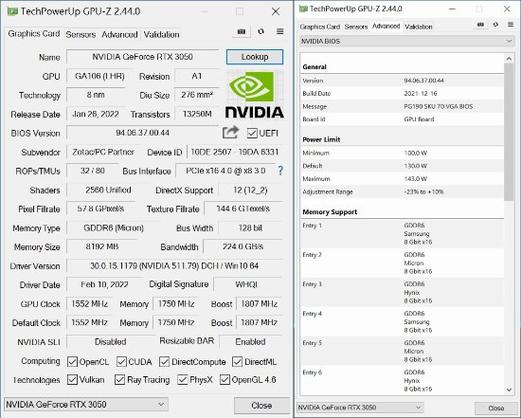The image size is (521, 418).
Task: Click the refresh icon in right window
Action: [496, 25]
